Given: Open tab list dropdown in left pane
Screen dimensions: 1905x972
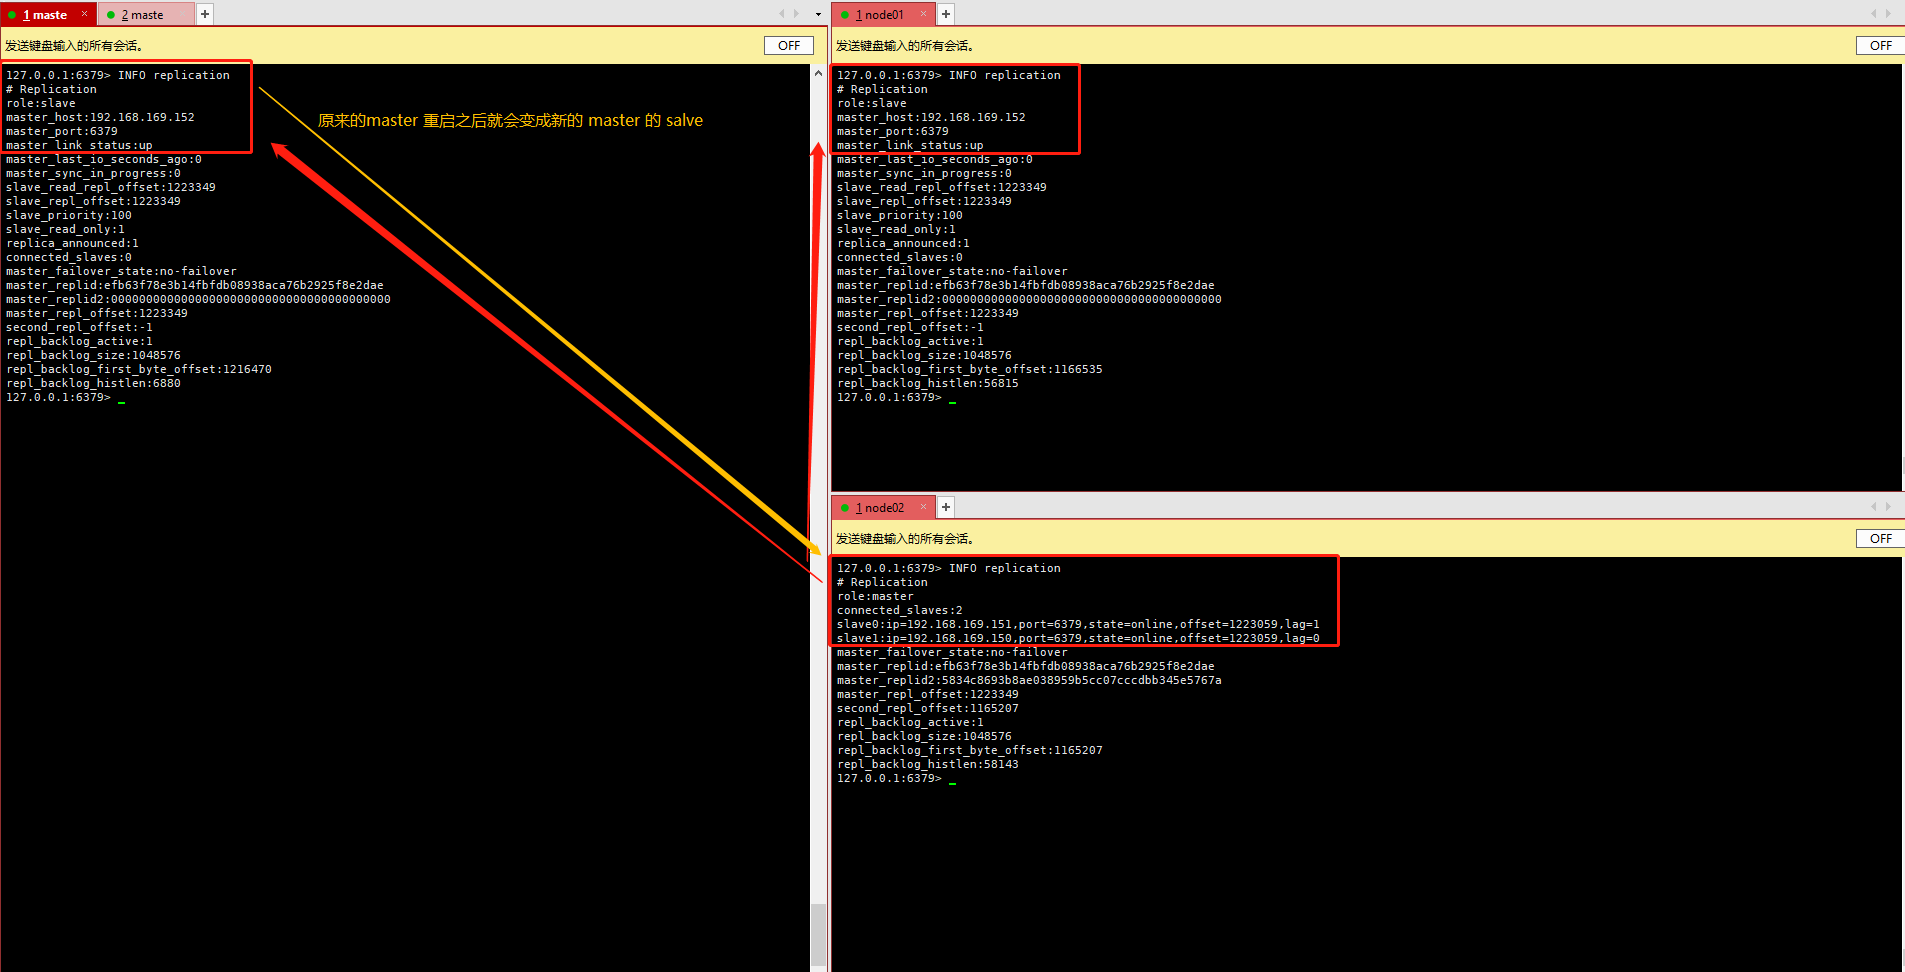Looking at the screenshot, I should click(818, 14).
